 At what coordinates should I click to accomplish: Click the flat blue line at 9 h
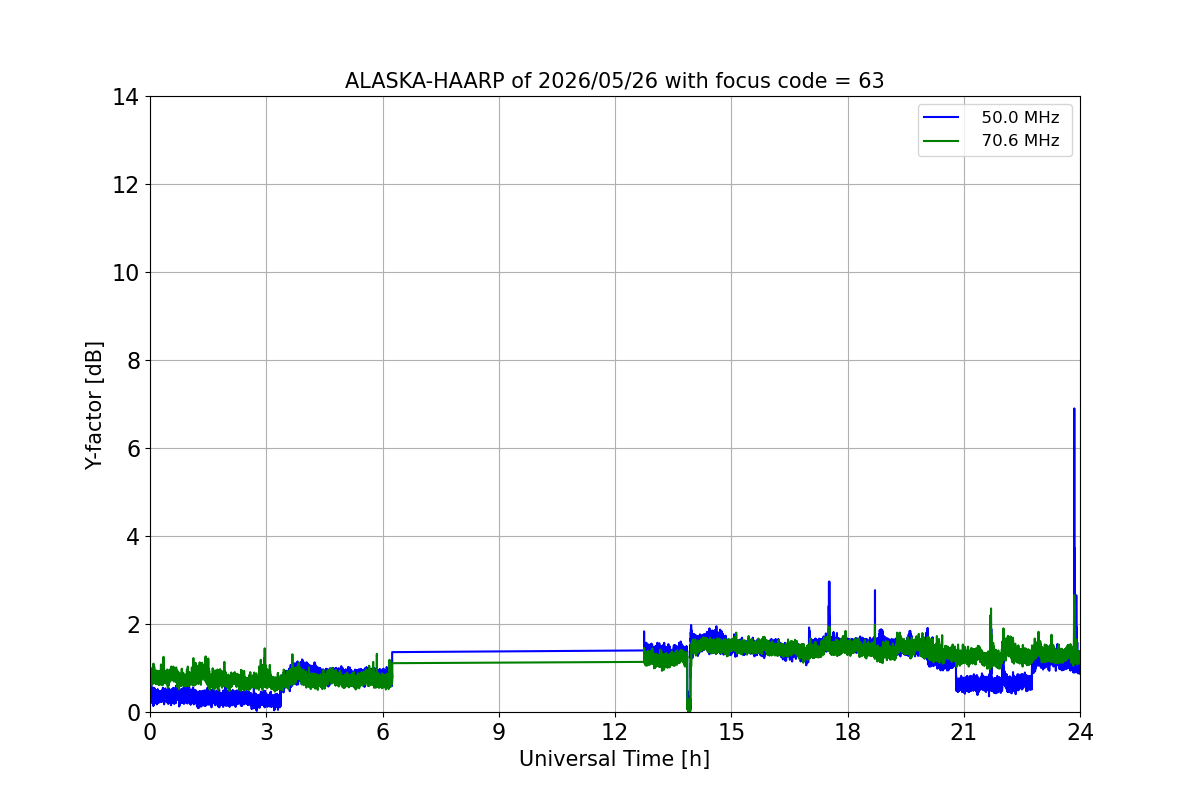coord(499,651)
